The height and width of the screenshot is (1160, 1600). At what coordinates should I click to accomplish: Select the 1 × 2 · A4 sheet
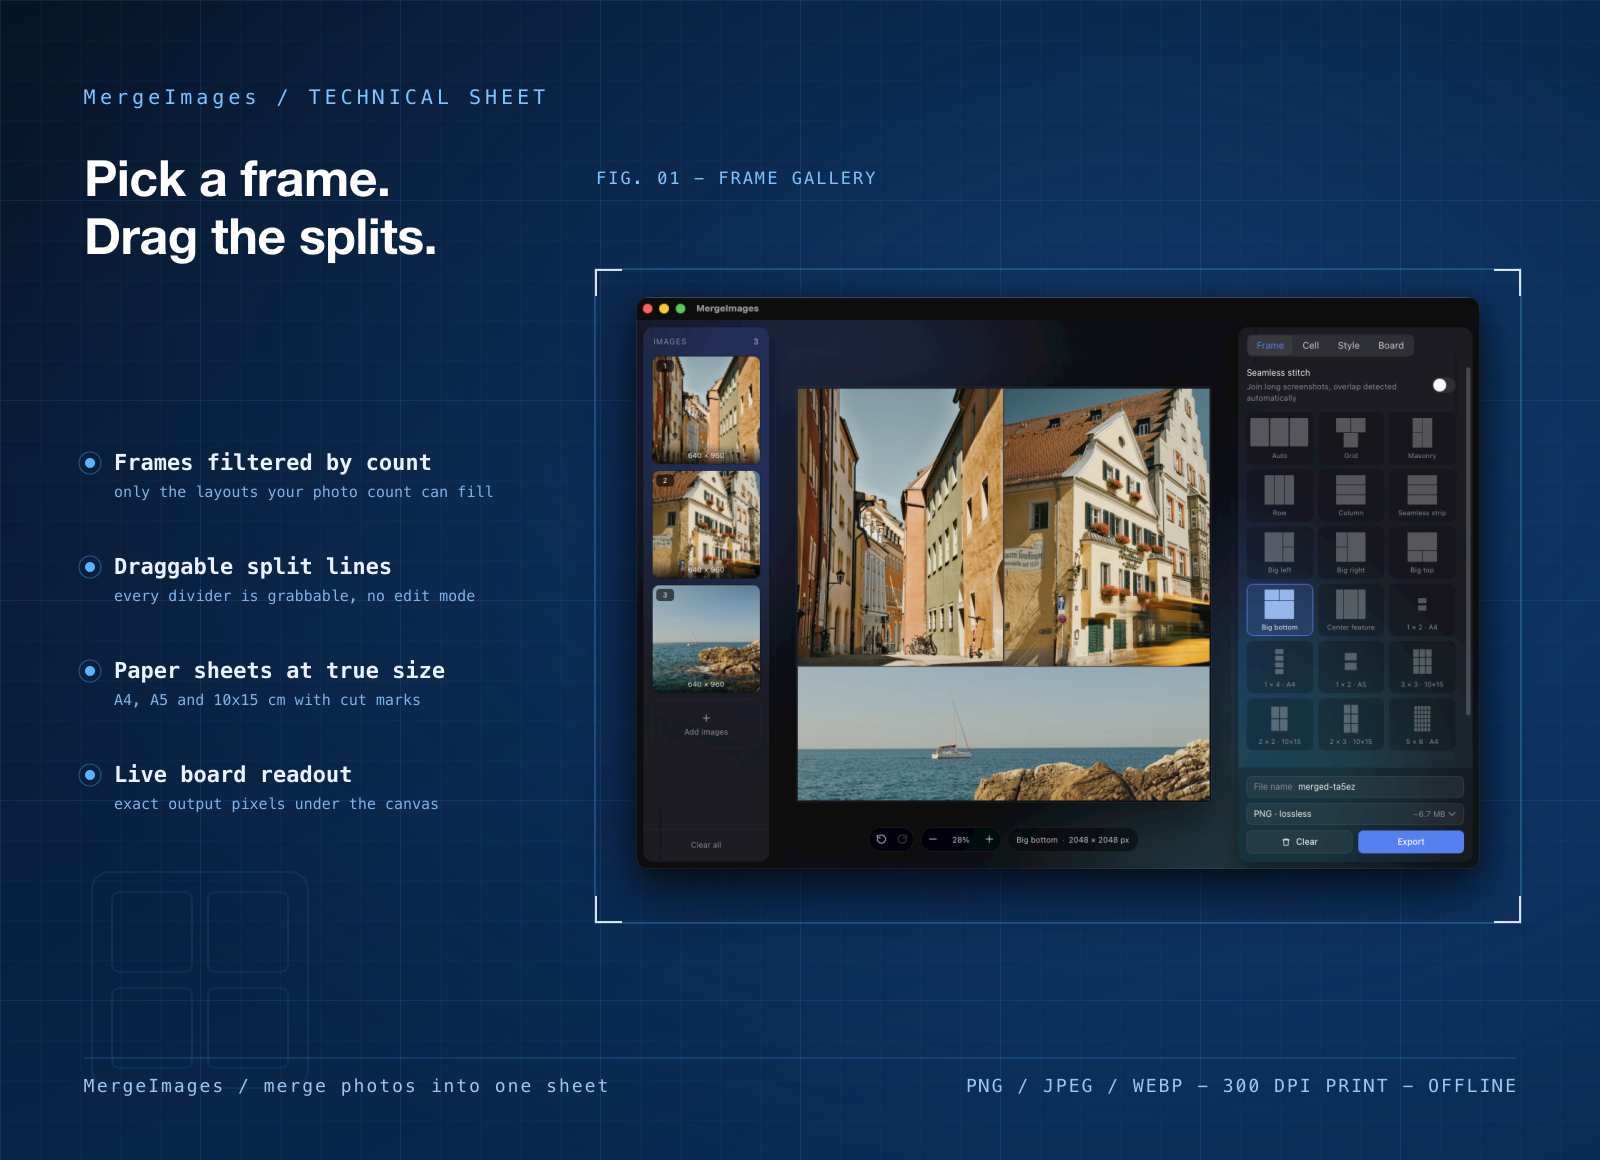pos(1422,610)
